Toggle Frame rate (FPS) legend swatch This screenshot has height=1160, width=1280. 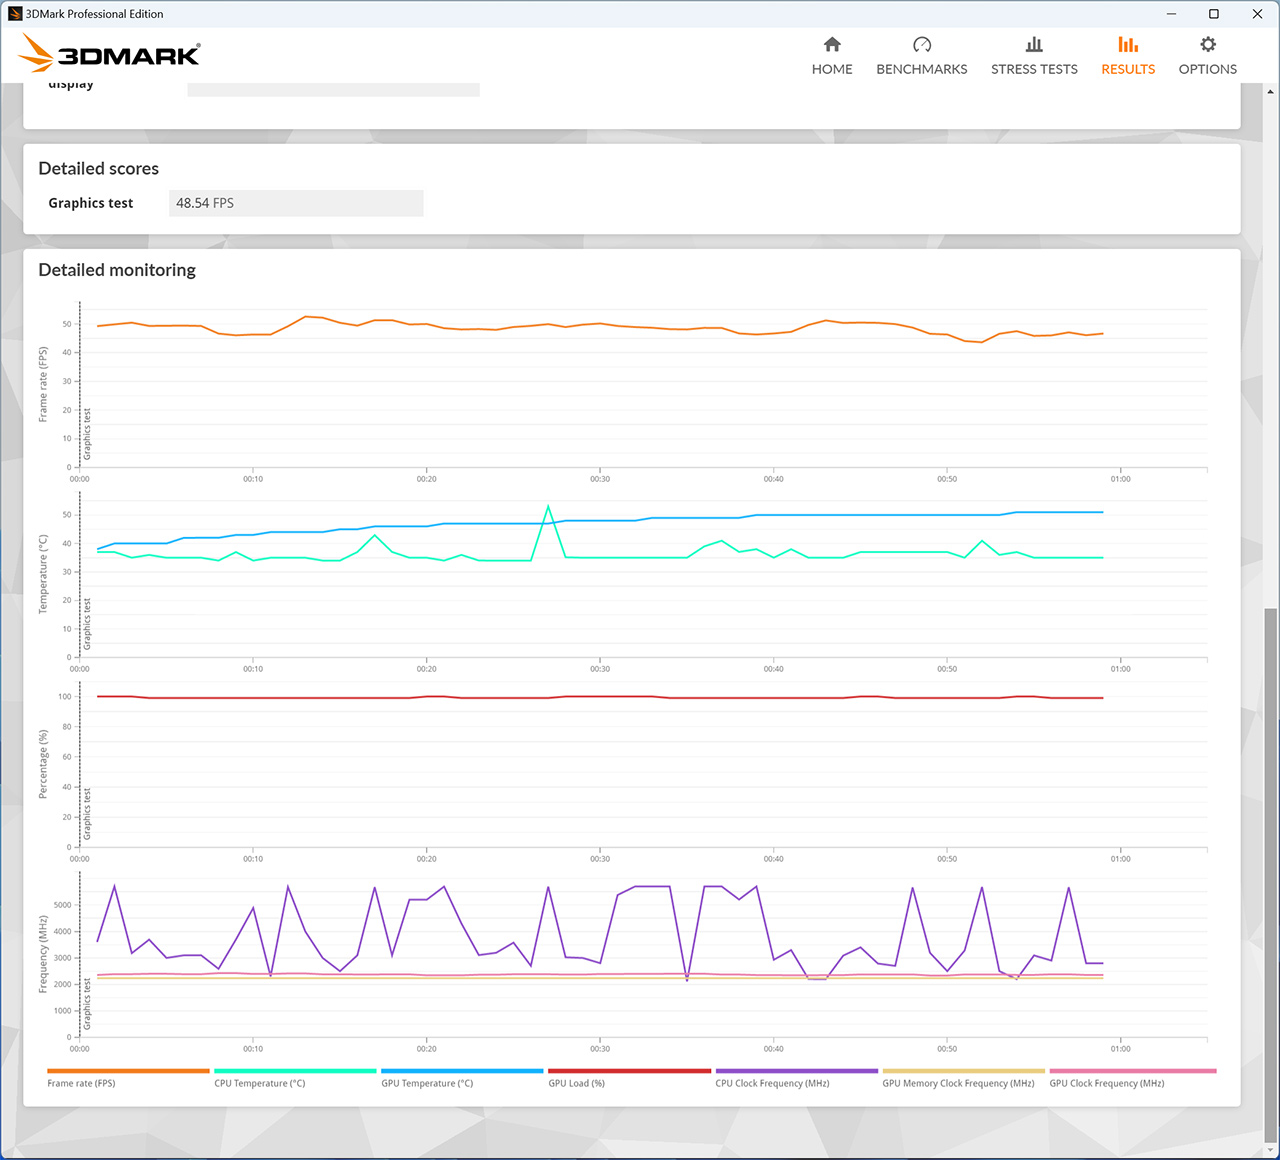pos(128,1071)
